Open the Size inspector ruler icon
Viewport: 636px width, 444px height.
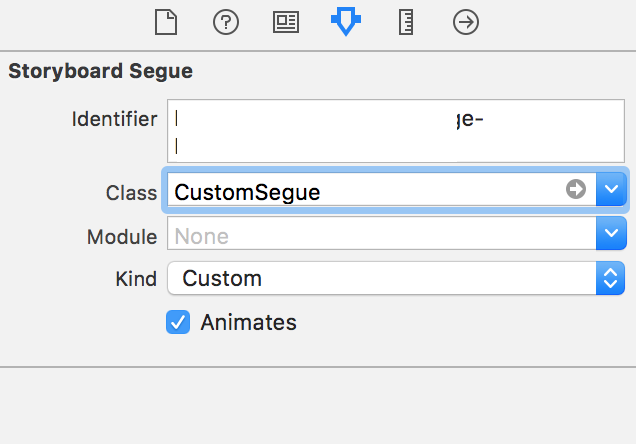(x=406, y=22)
